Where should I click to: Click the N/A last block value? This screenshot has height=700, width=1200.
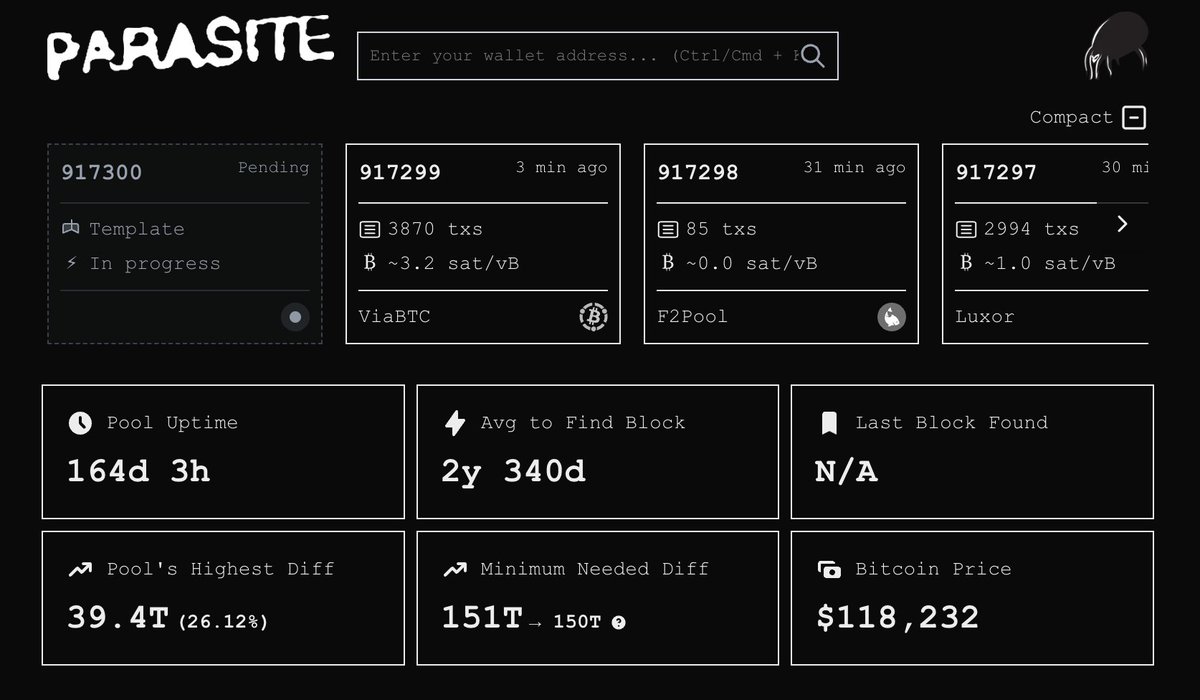846,471
